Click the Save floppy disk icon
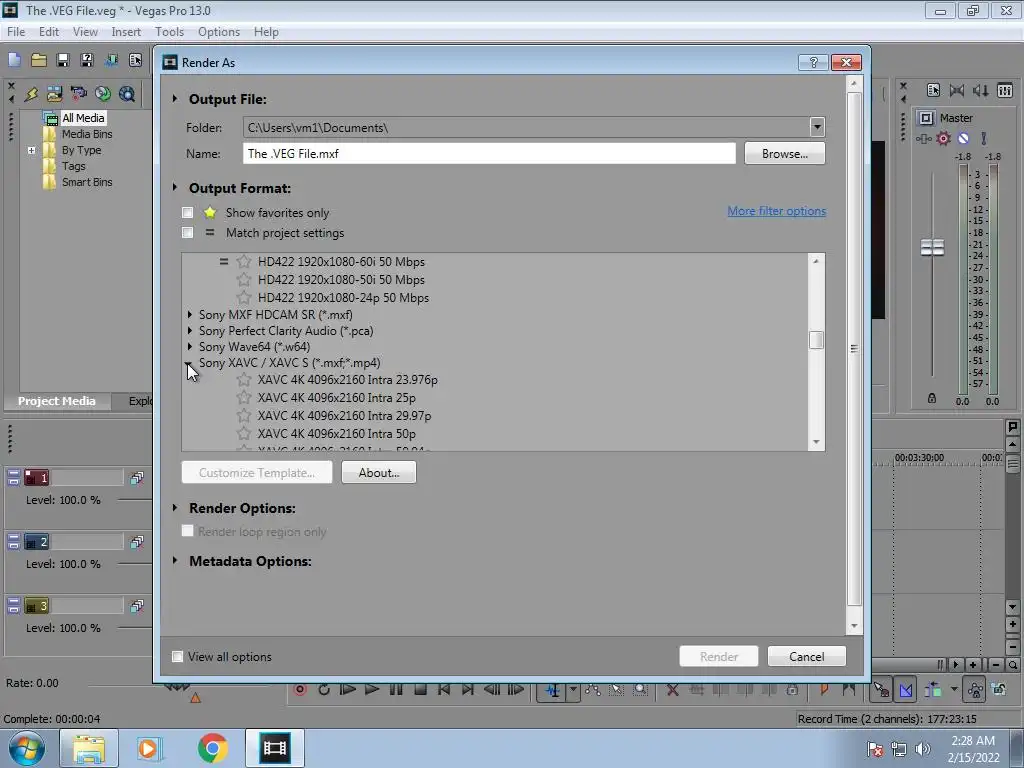This screenshot has width=1024, height=768. click(x=63, y=61)
